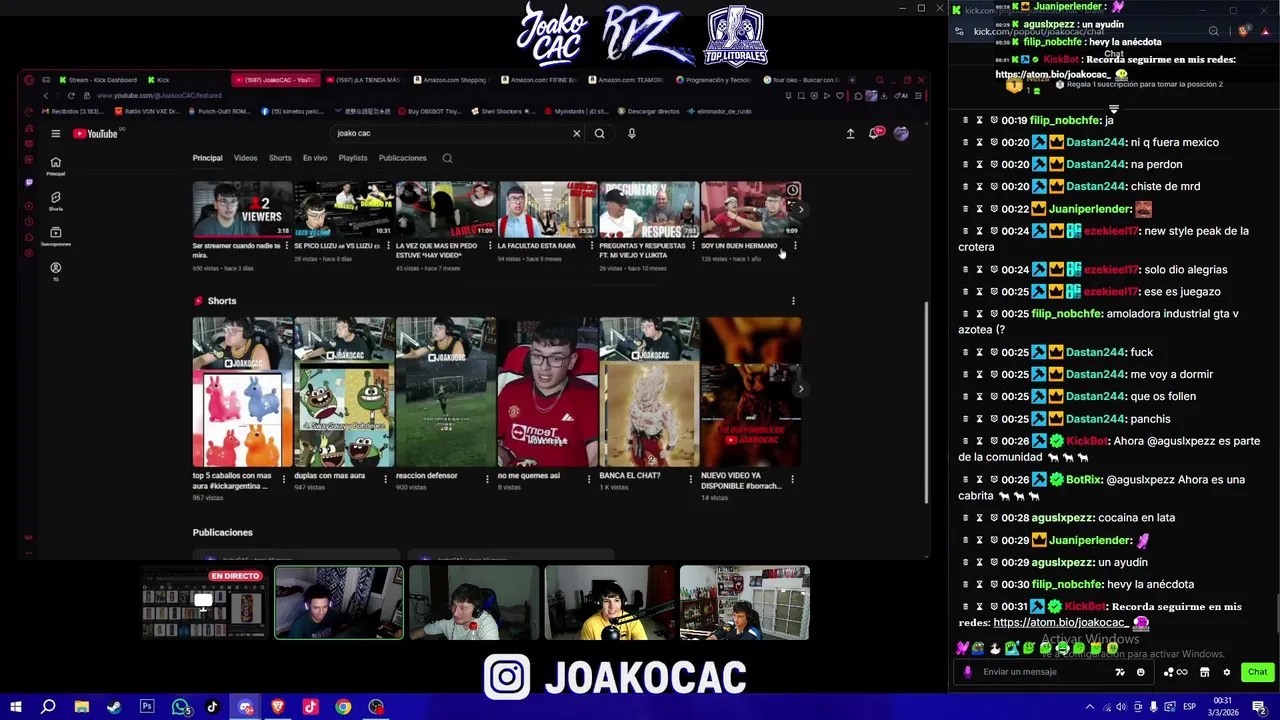
Task: Open the YouTube hamburger guide menu
Action: coord(56,133)
